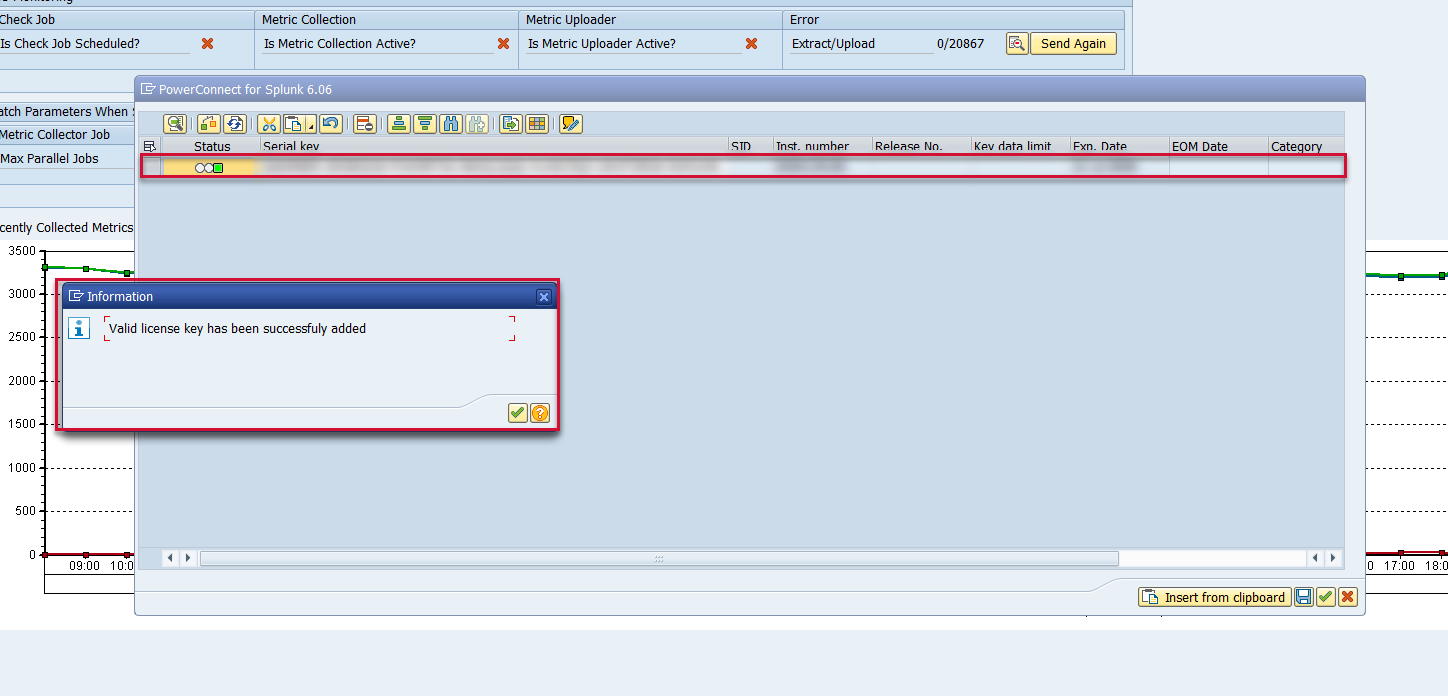The image size is (1448, 696).
Task: Click the Details magnifier icon in toolbar
Action: [x=176, y=124]
